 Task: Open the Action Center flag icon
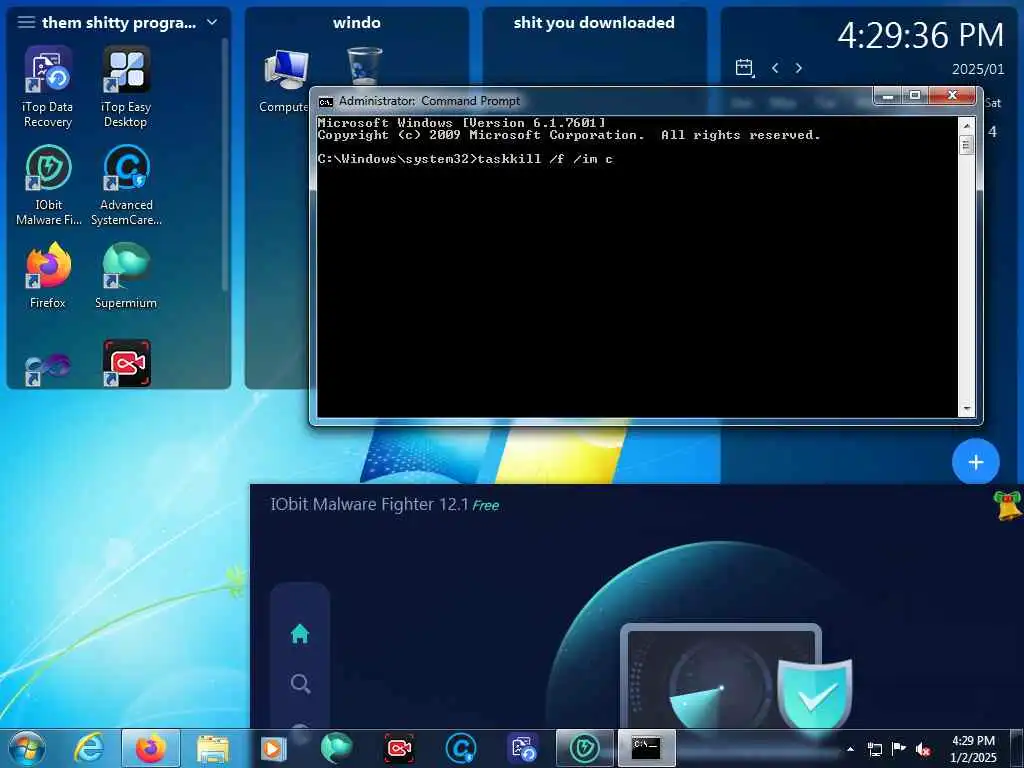[x=899, y=749]
